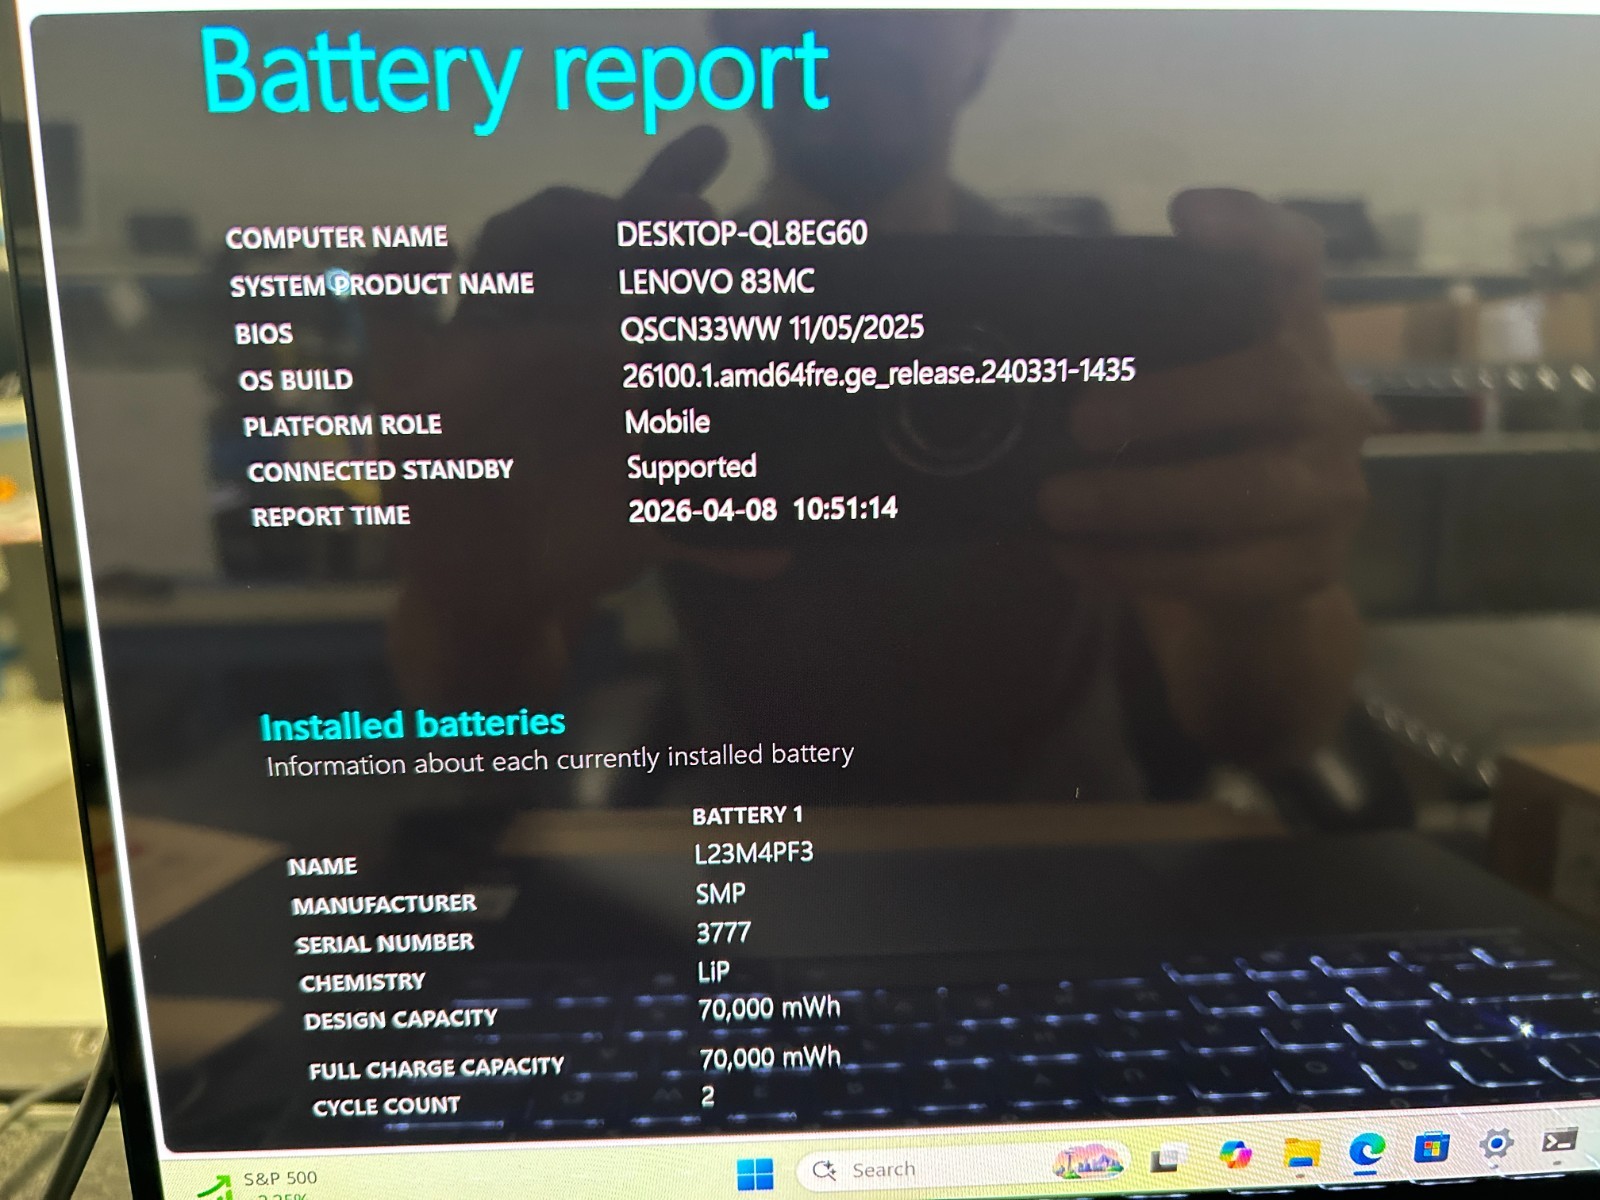Select serial number 3777
This screenshot has width=1600, height=1200.
[723, 933]
